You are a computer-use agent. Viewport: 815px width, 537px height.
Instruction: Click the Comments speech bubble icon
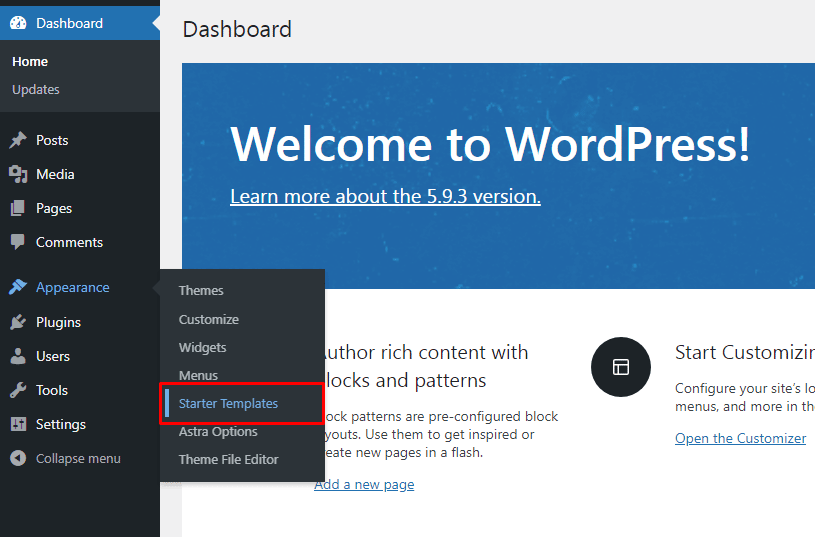pyautogui.click(x=18, y=242)
